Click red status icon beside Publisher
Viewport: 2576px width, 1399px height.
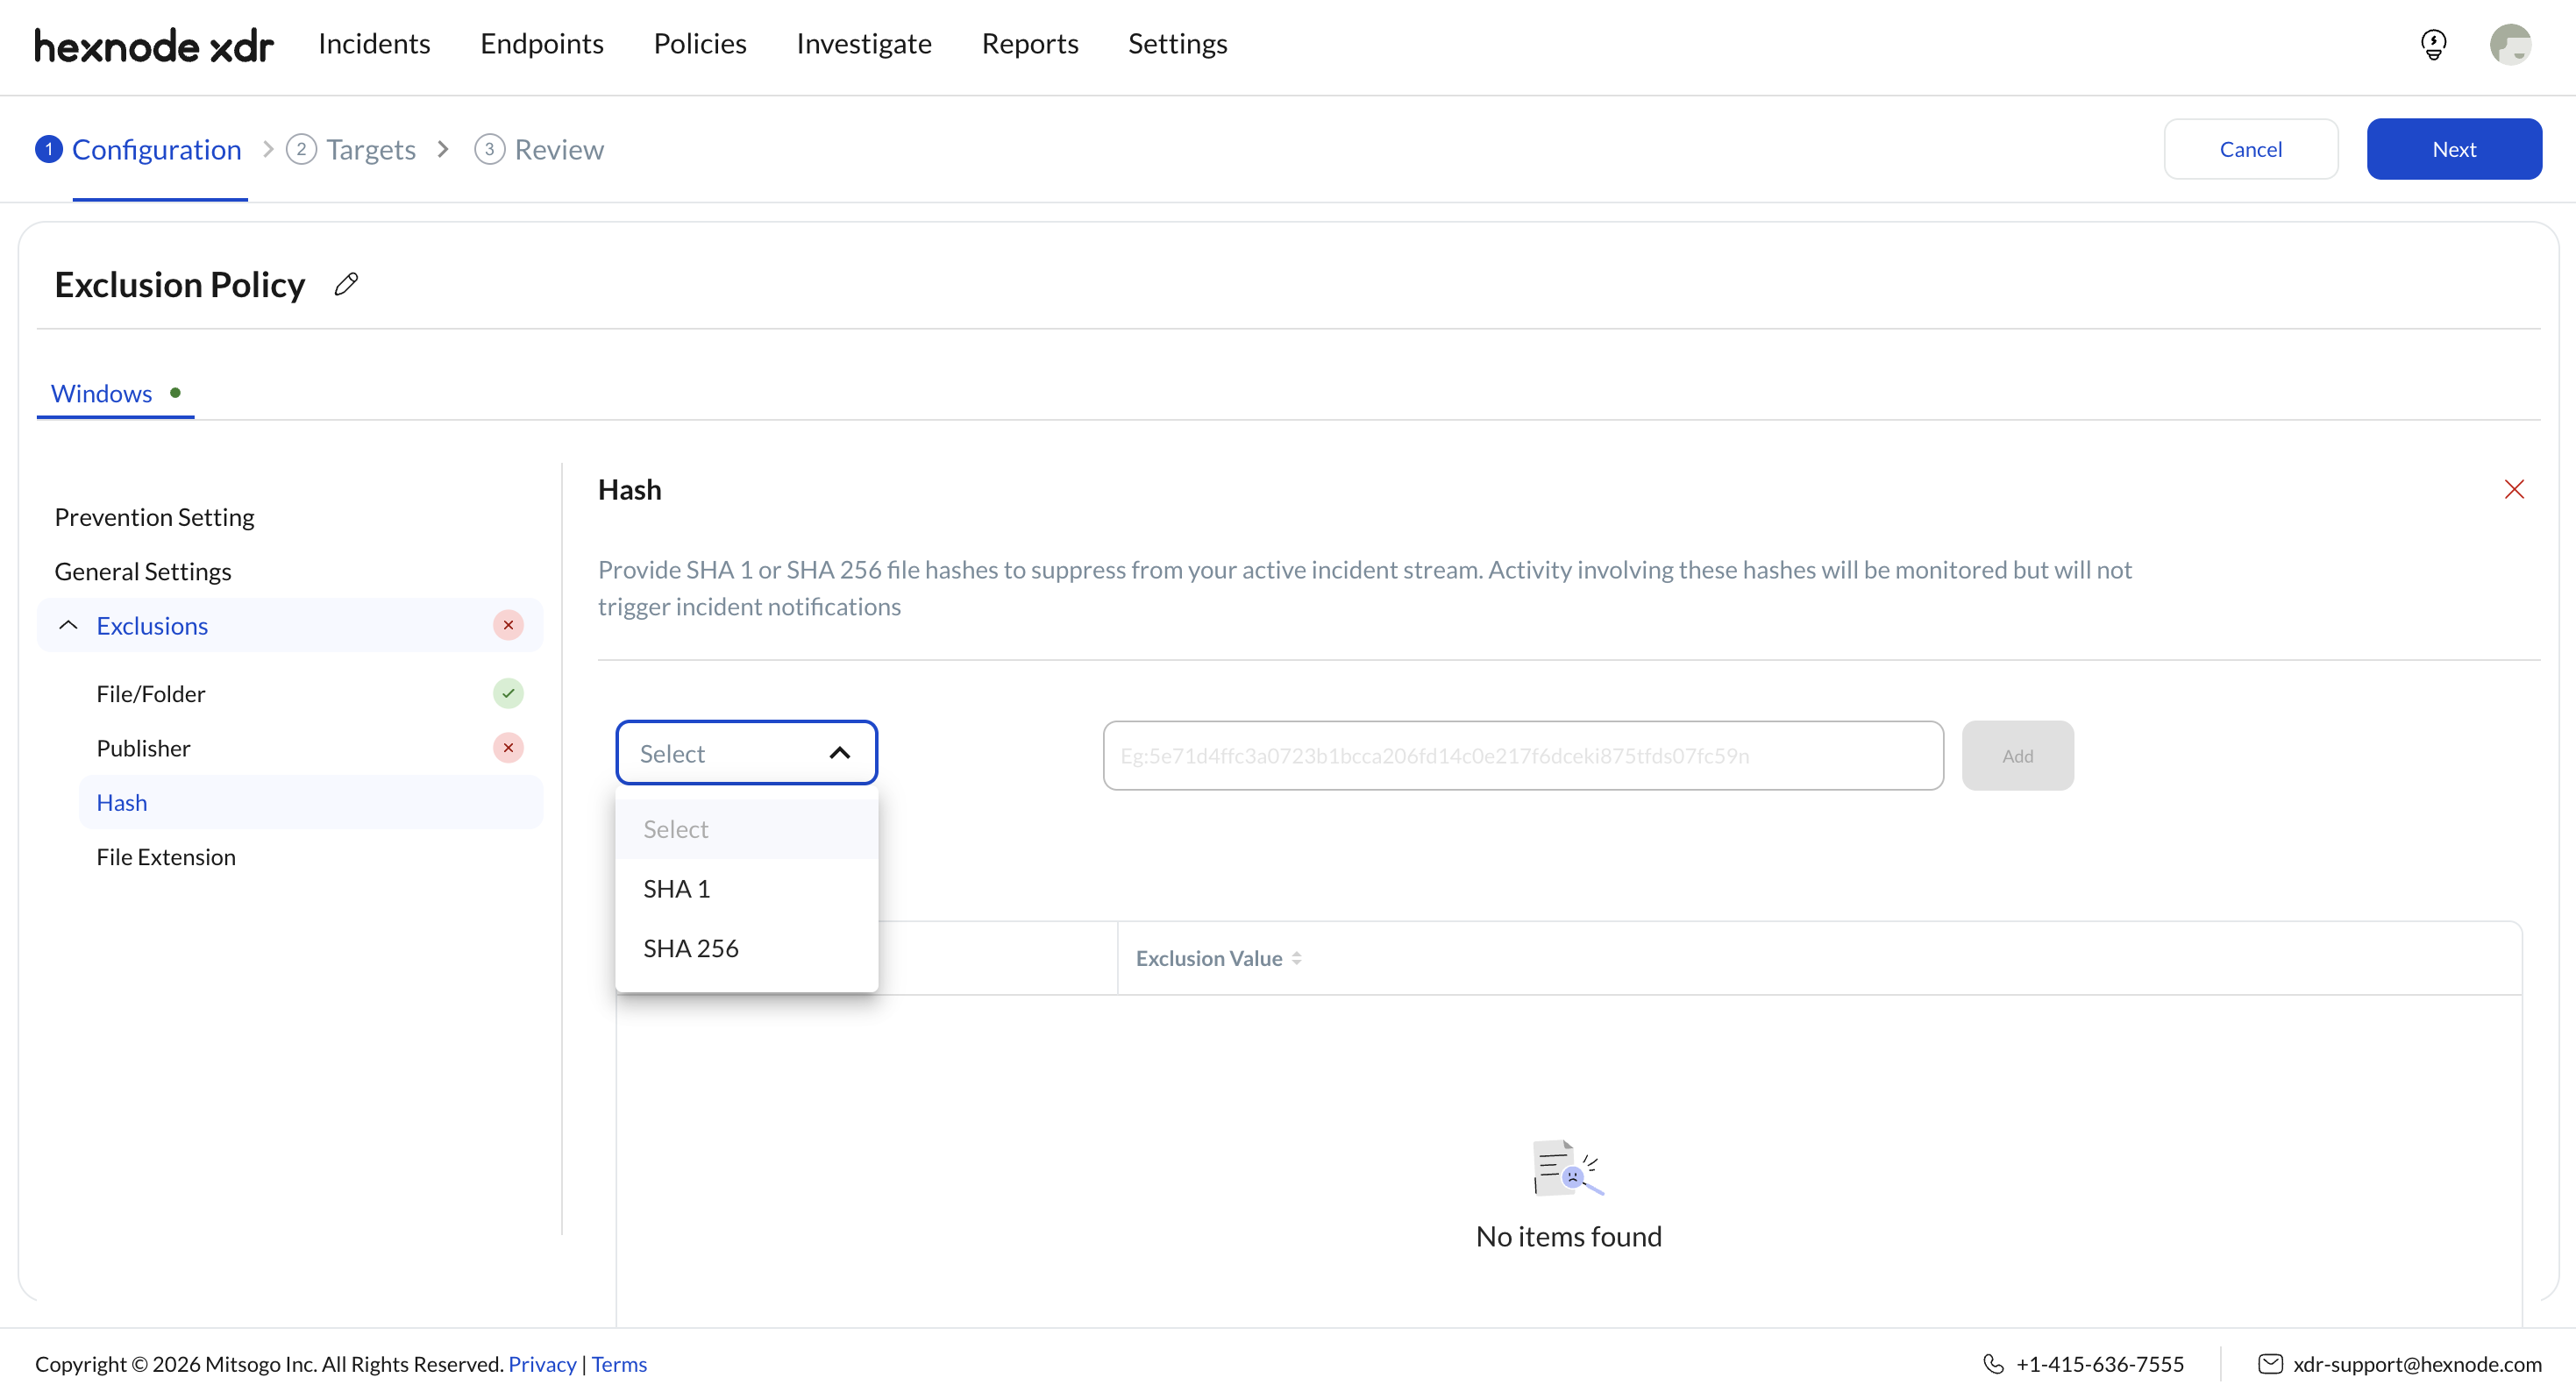(x=508, y=747)
